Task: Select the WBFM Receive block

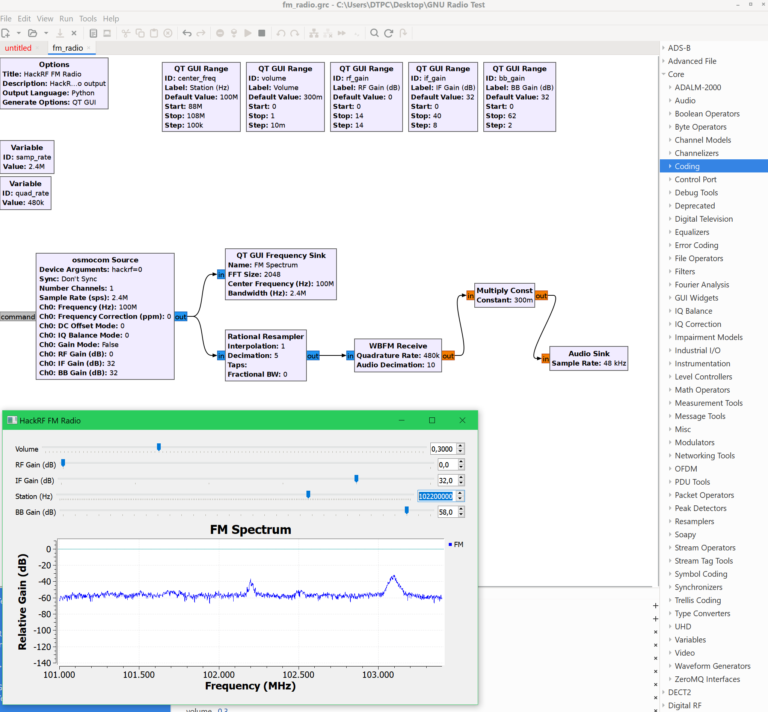Action: [398, 356]
